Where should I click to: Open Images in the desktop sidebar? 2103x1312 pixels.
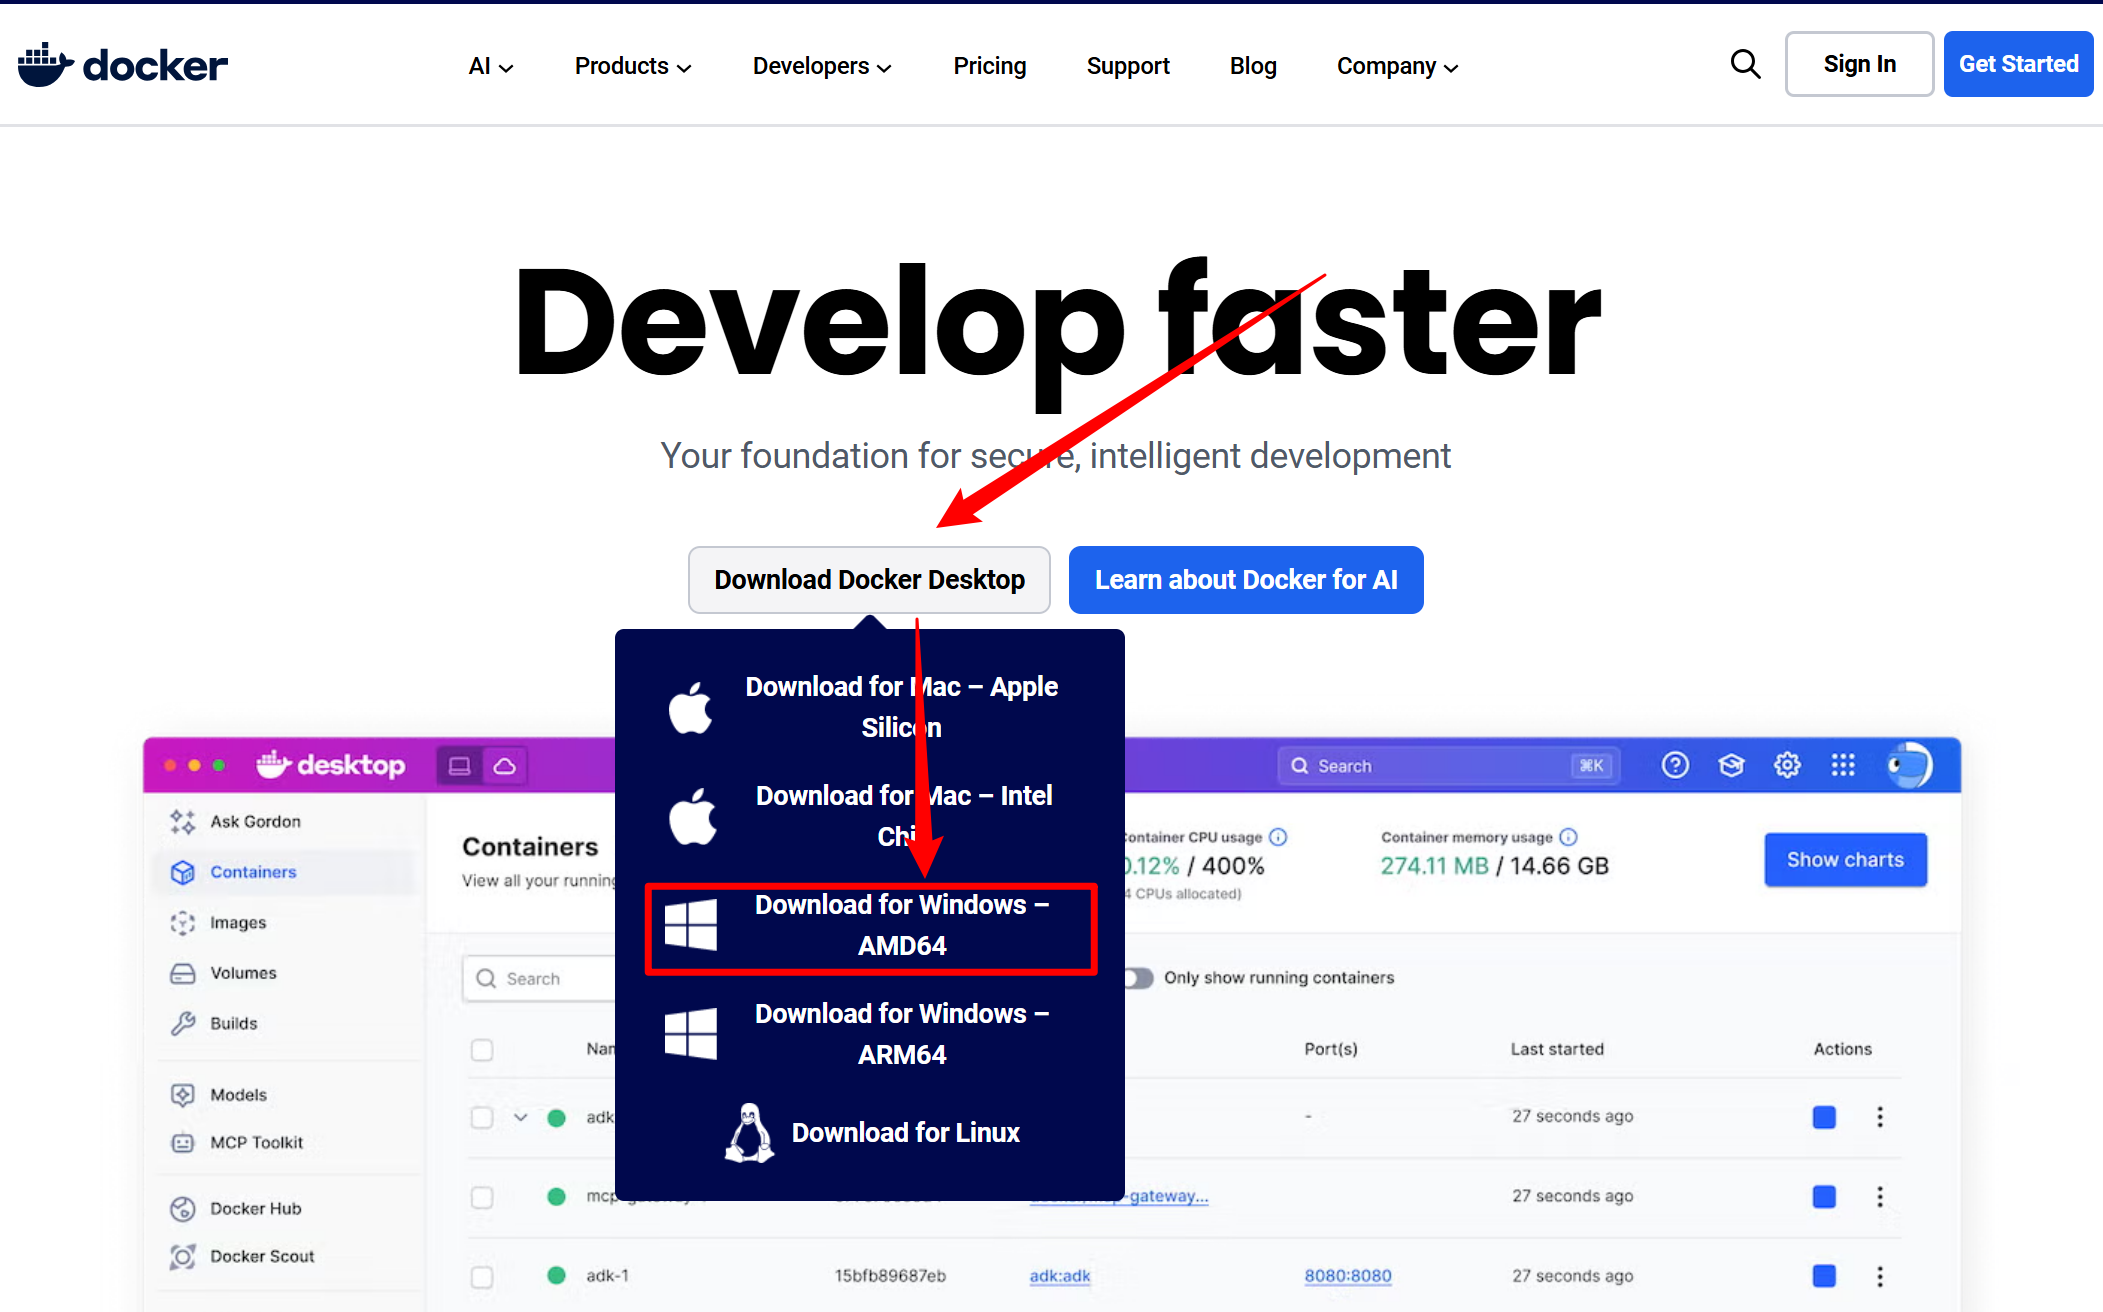(238, 922)
